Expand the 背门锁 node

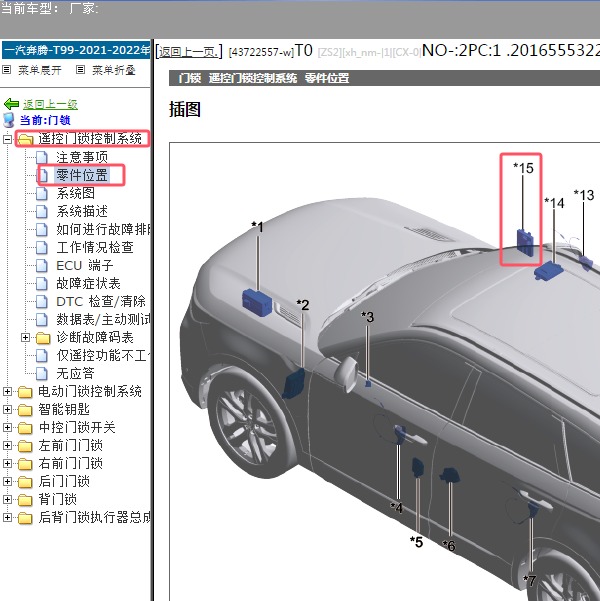(x=7, y=499)
